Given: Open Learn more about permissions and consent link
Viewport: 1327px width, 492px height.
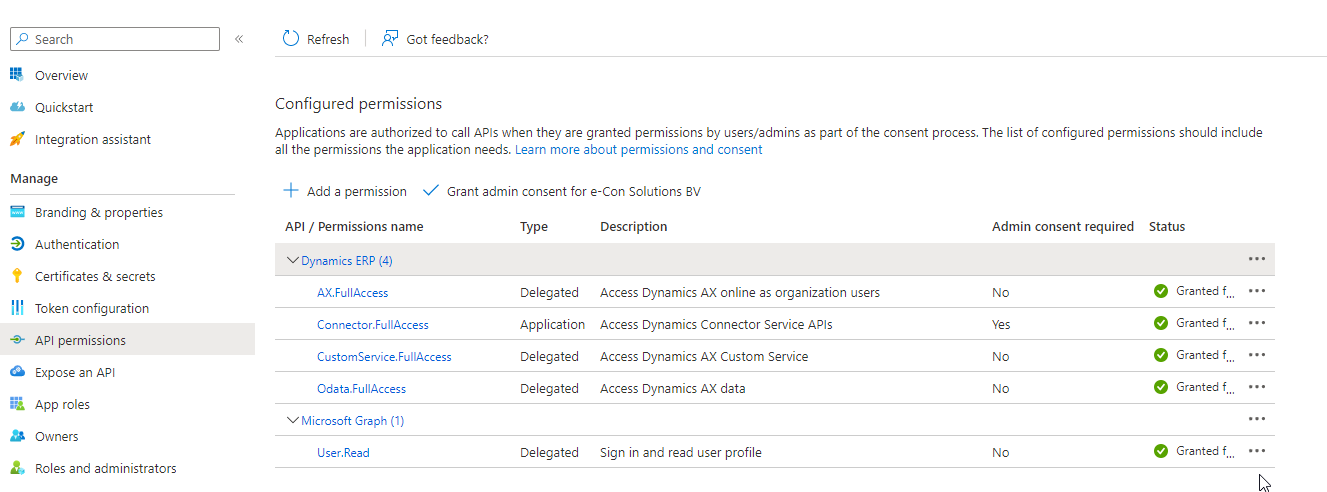Looking at the screenshot, I should pyautogui.click(x=638, y=149).
